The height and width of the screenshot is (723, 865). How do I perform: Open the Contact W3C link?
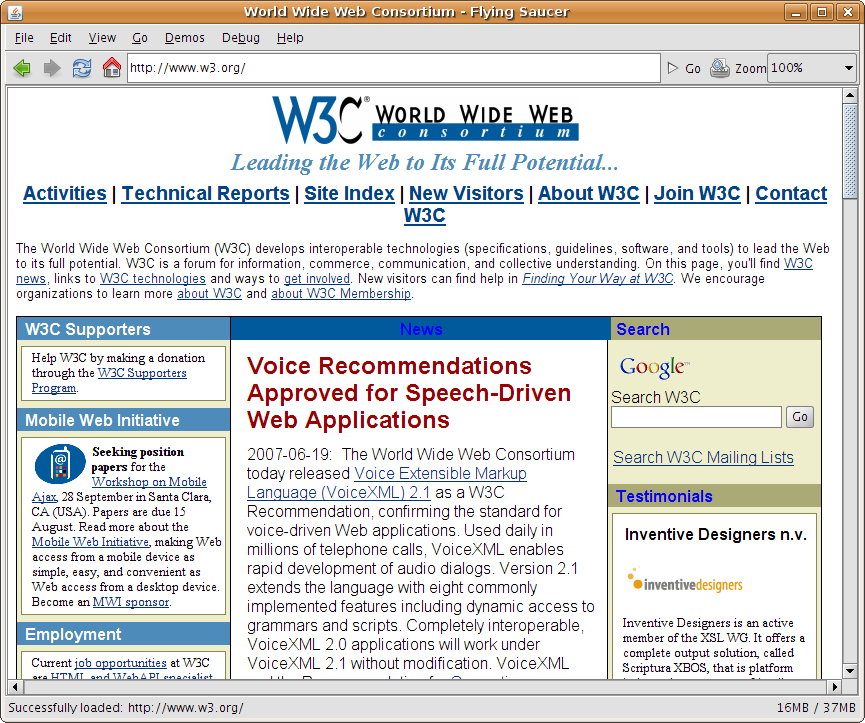click(x=791, y=194)
